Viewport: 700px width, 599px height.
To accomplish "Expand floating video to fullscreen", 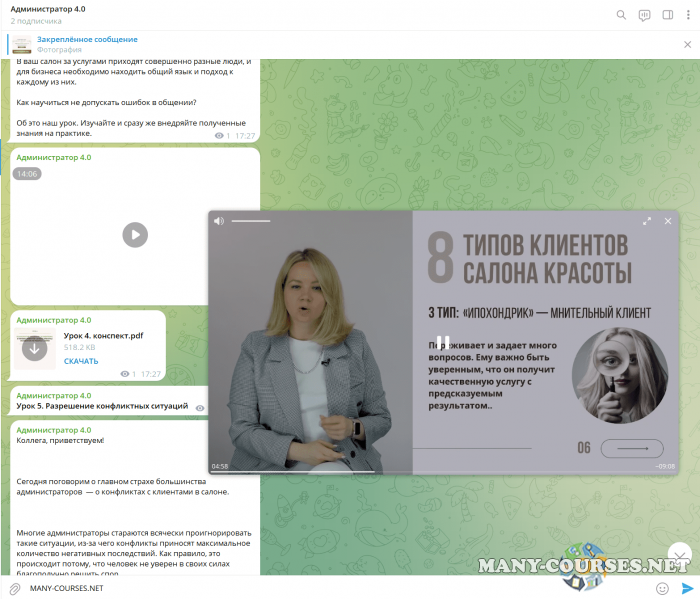I will click(647, 221).
